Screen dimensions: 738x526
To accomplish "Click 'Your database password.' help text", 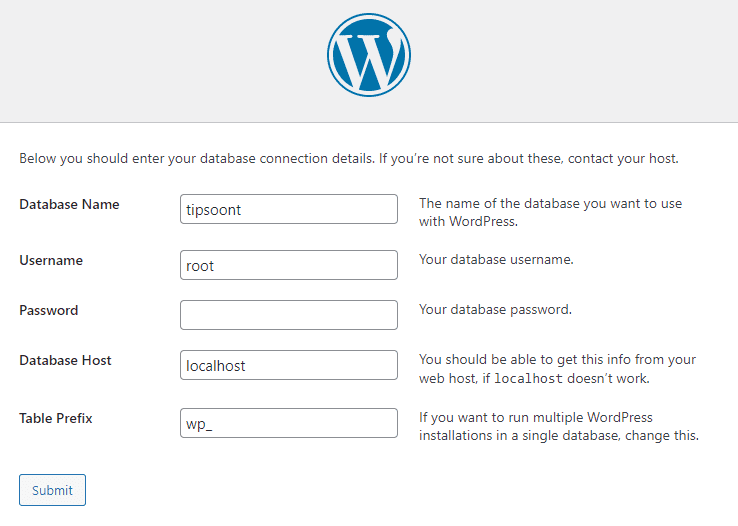I will pyautogui.click(x=495, y=310).
